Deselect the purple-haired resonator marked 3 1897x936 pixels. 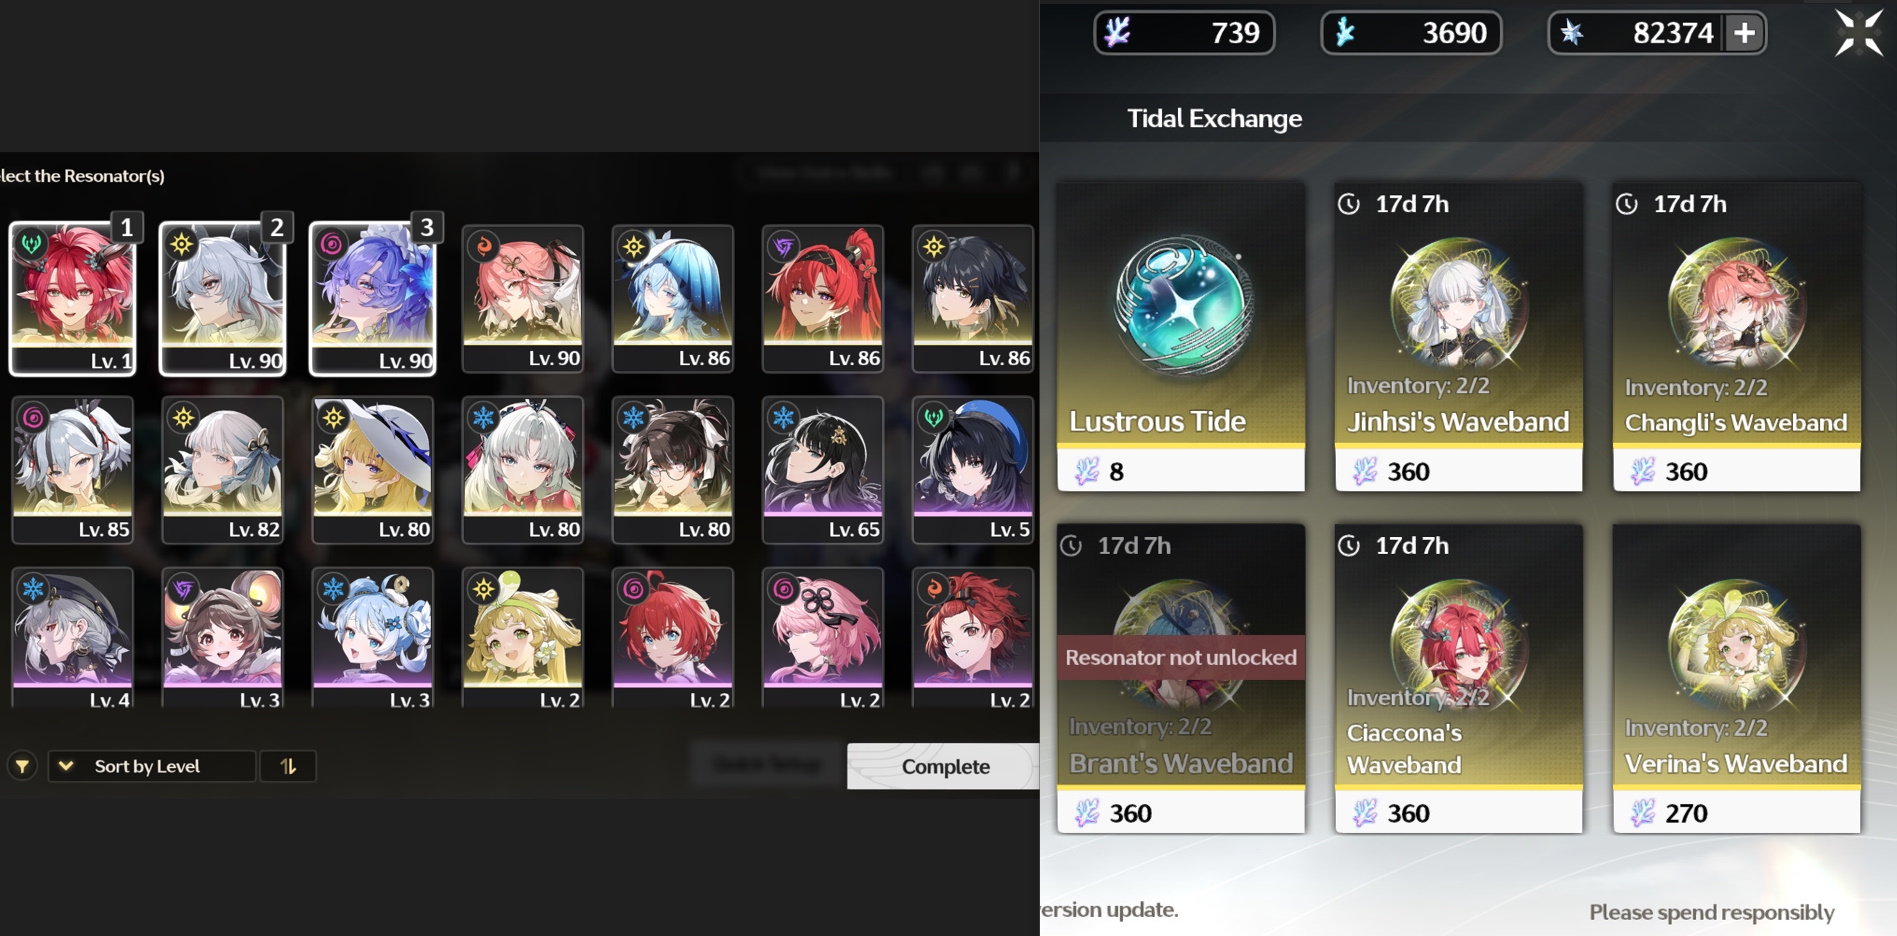[373, 298]
